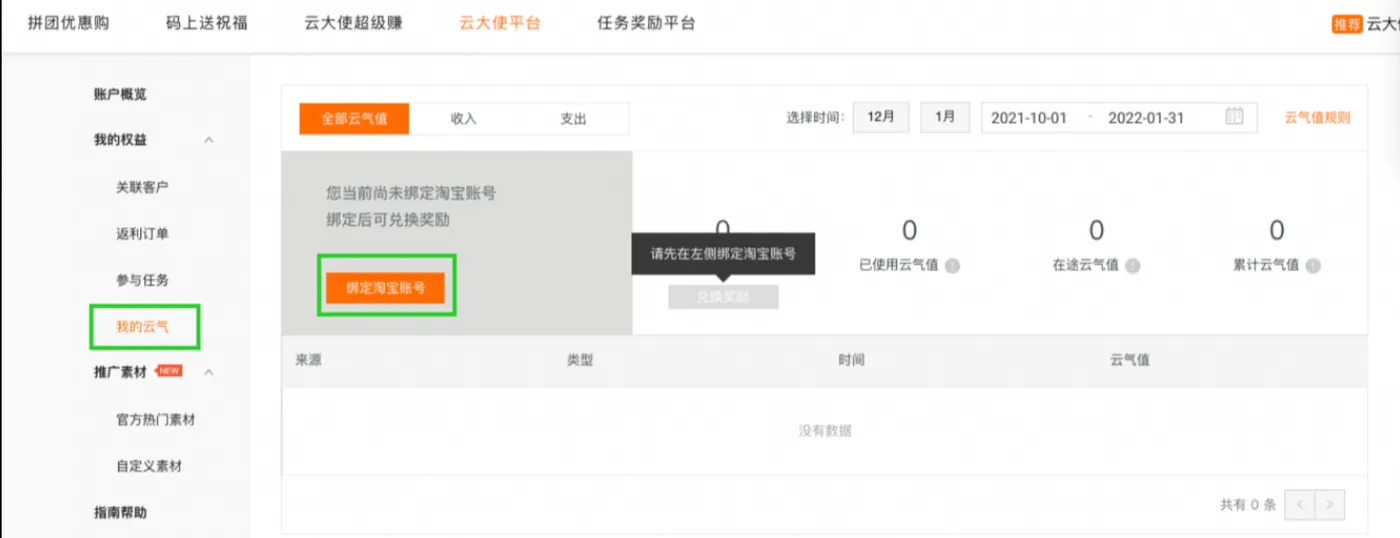This screenshot has height=538, width=1400.
Task: Click help icon beside 在途云气值
Action: coord(1133,266)
